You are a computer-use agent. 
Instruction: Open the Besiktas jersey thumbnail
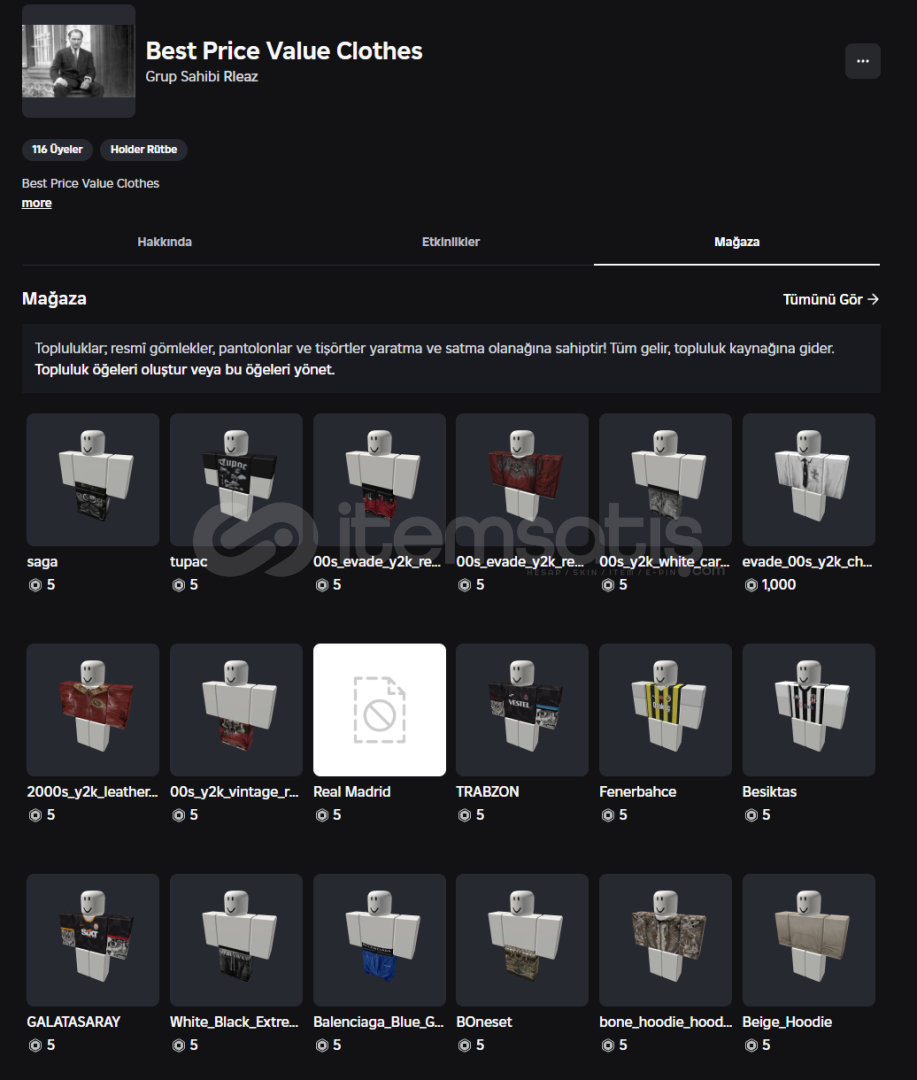[809, 710]
